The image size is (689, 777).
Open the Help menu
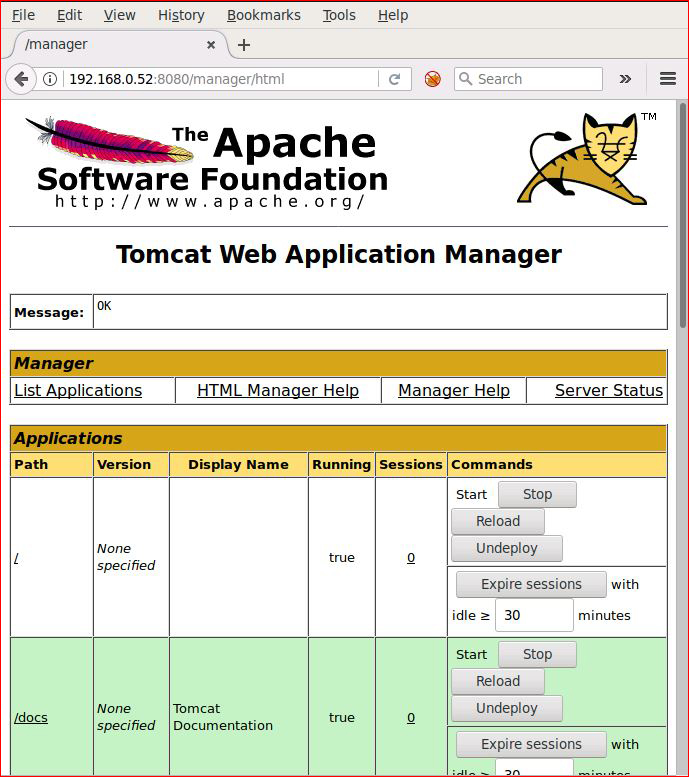(x=393, y=15)
